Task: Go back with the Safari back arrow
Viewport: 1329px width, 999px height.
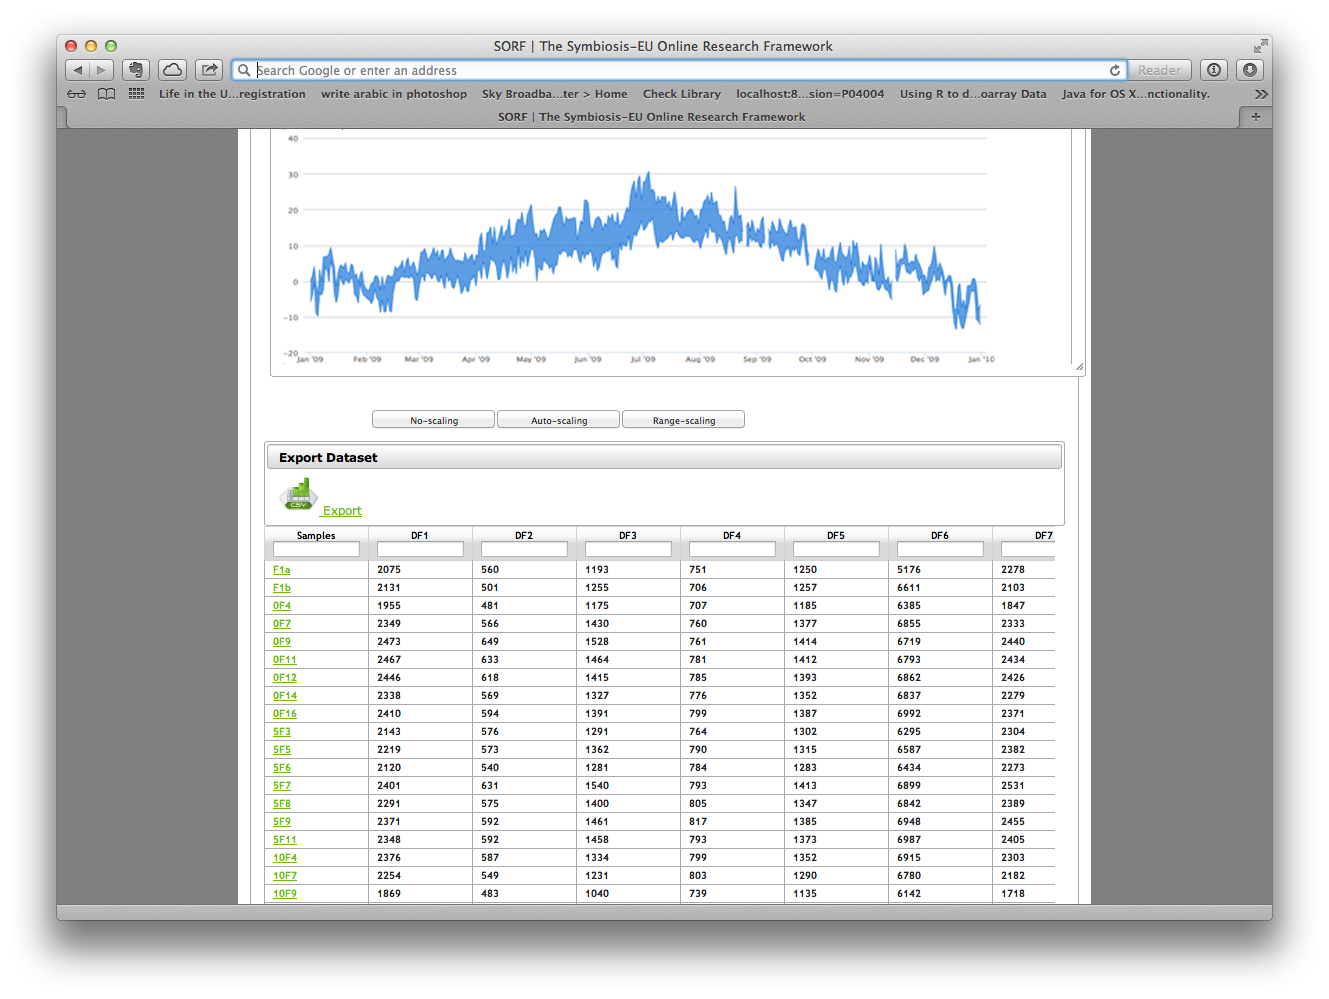Action: coord(77,70)
